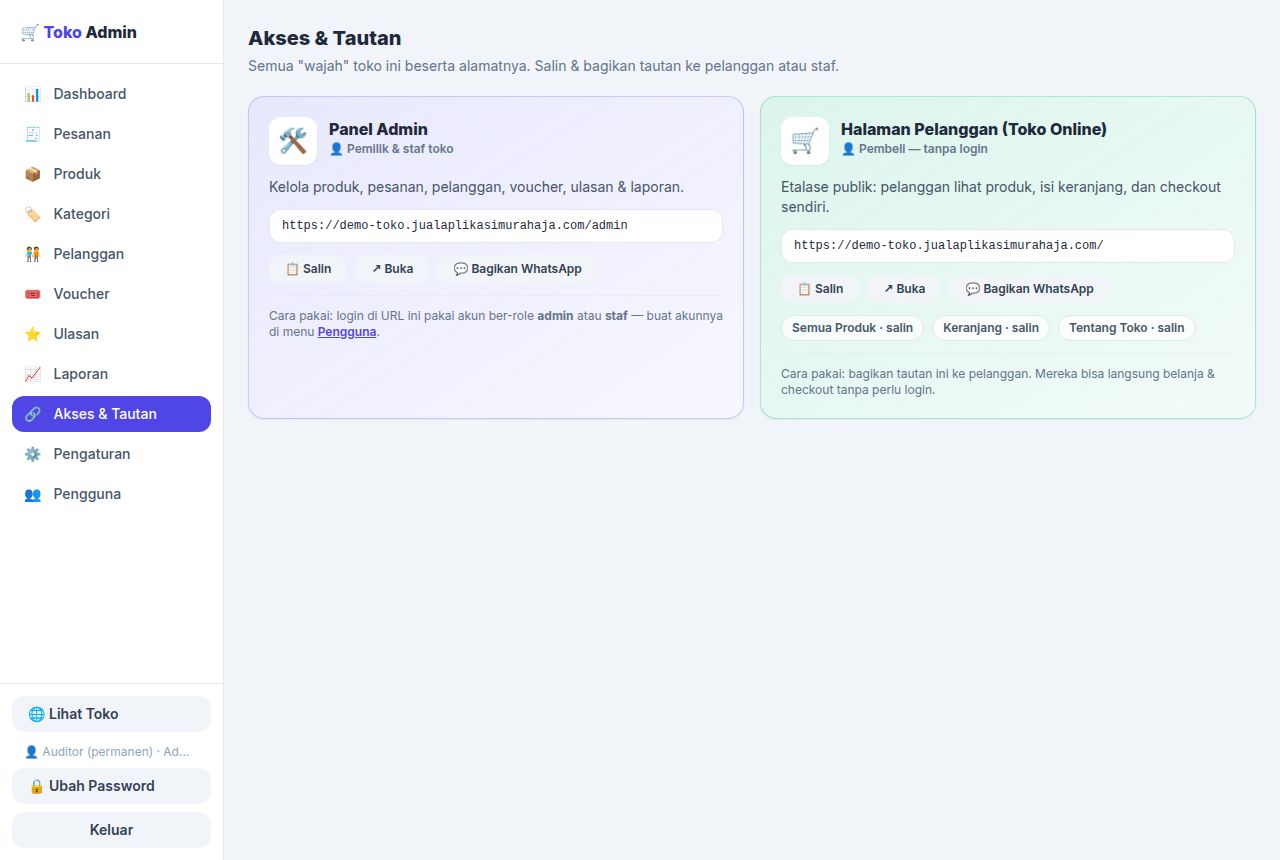Screen dimensions: 1280x860
Task: Click the Halaman Pelanggan cart icon
Action: [805, 141]
